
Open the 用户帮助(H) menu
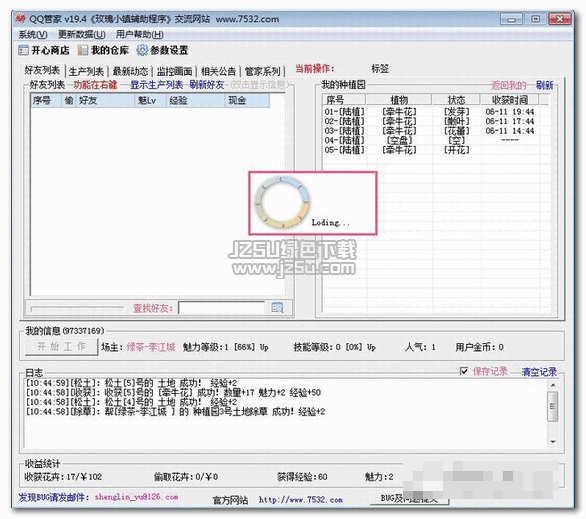(139, 34)
